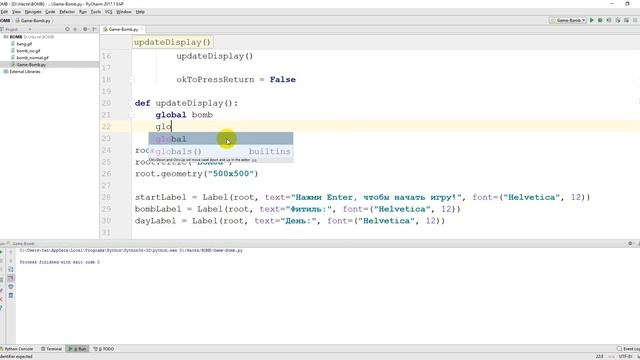This screenshot has height=360, width=640.
Task: Open the Code menu
Action: [50, 12]
